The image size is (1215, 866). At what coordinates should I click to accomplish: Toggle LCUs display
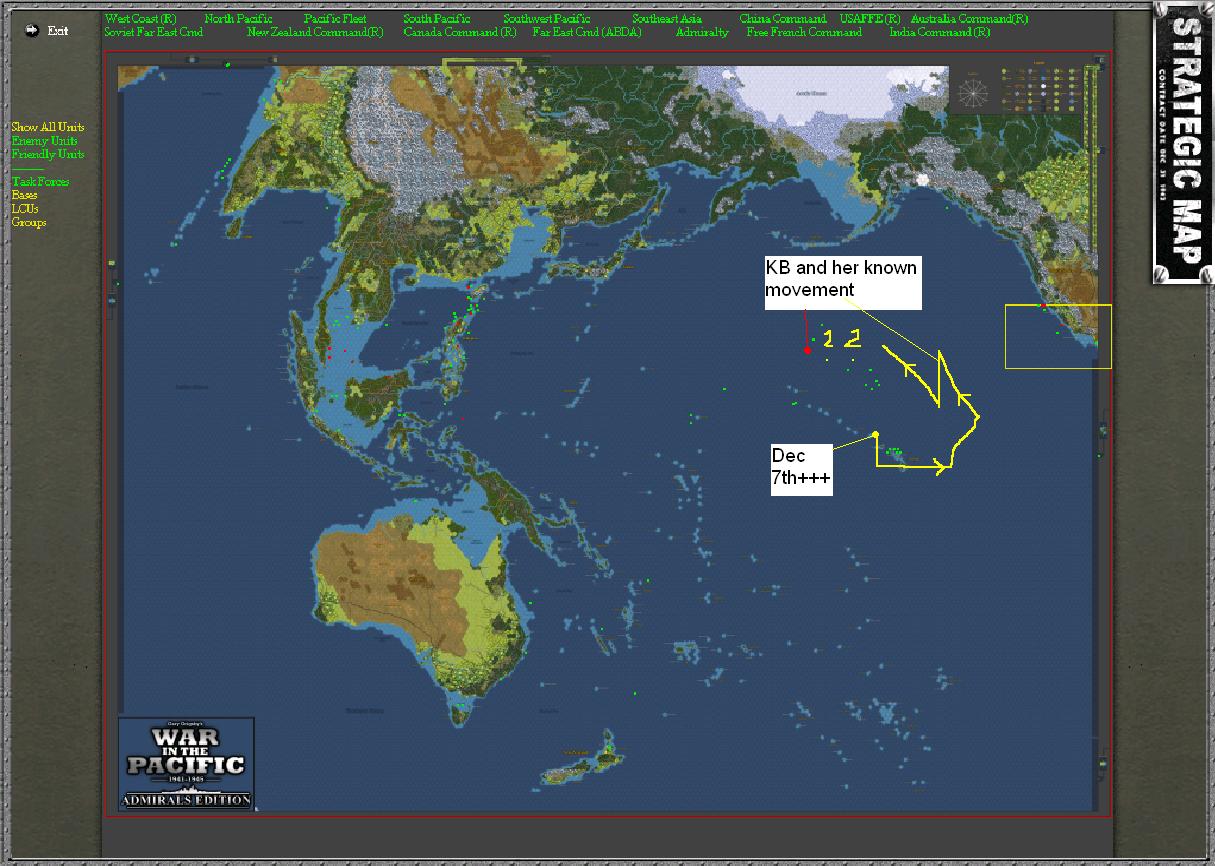pos(25,209)
